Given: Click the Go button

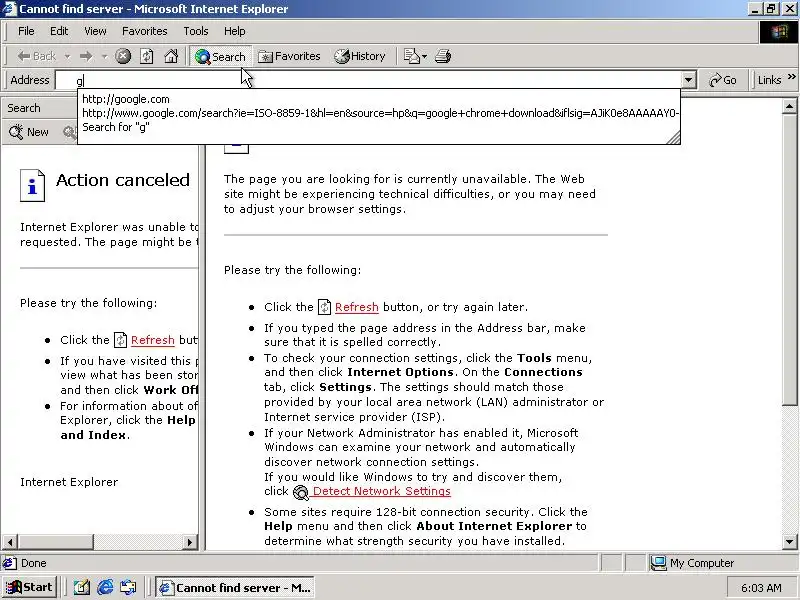Looking at the screenshot, I should click(x=723, y=80).
